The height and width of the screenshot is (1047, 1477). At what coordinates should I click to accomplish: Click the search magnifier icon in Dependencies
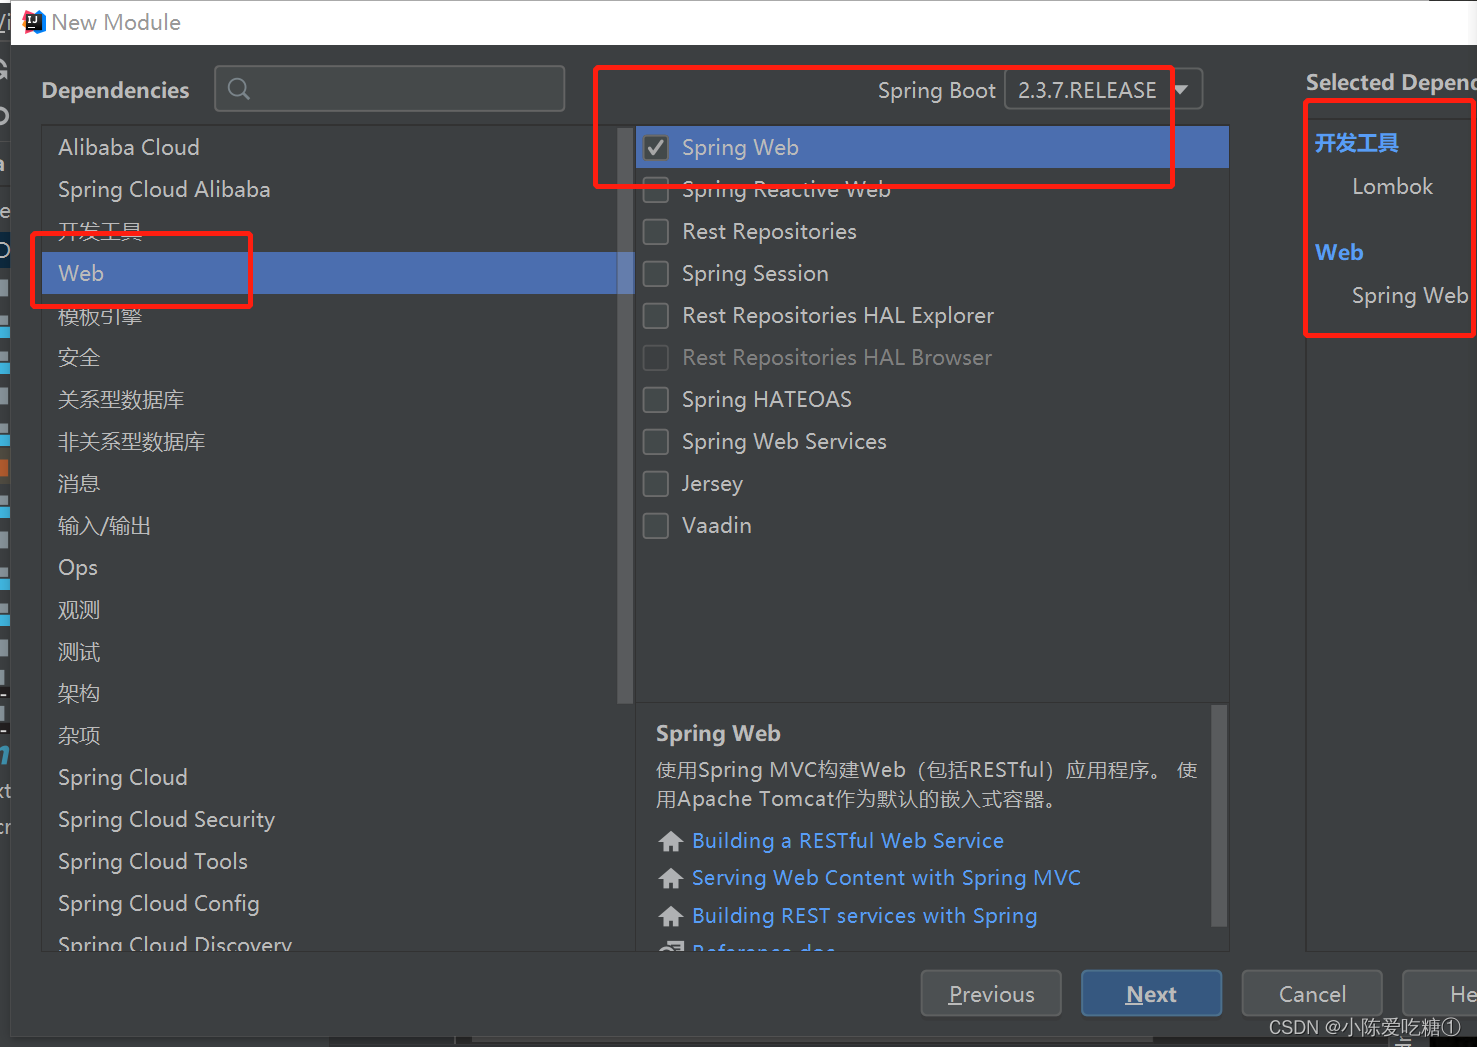pos(239,89)
